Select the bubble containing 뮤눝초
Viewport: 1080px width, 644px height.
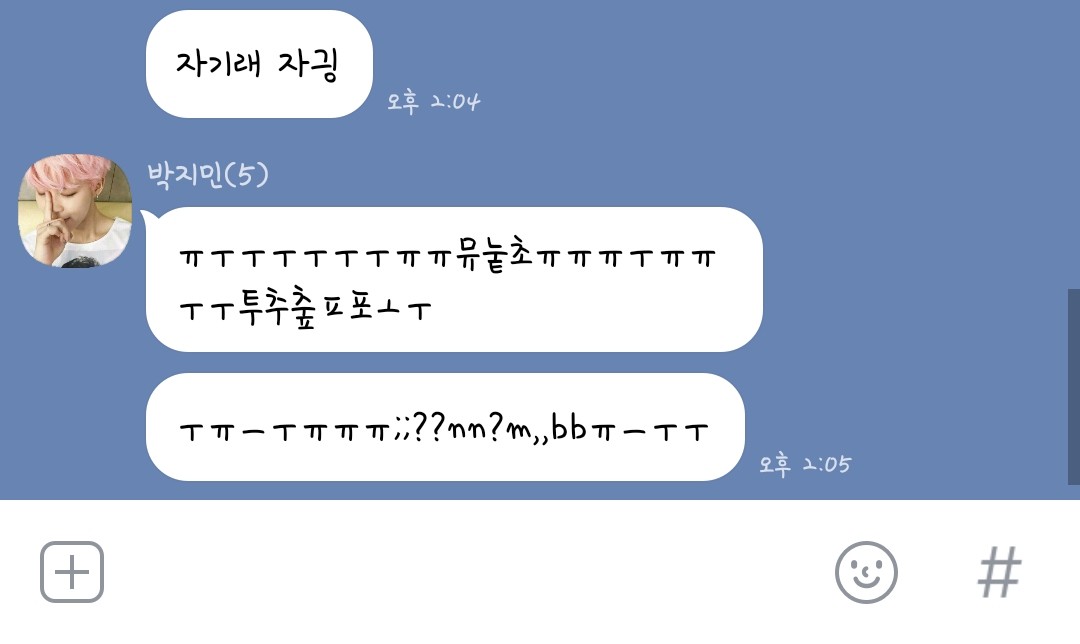tap(454, 279)
